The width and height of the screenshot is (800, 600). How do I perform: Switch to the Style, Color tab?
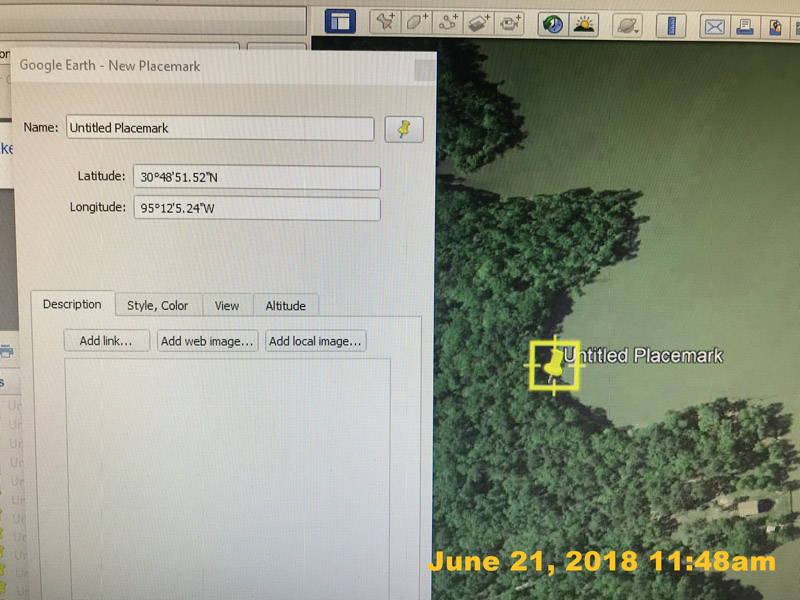point(157,305)
